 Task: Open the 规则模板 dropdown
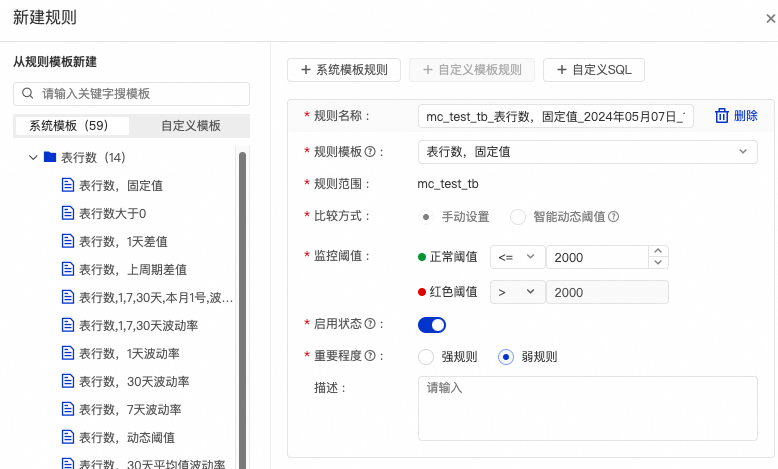coord(587,152)
